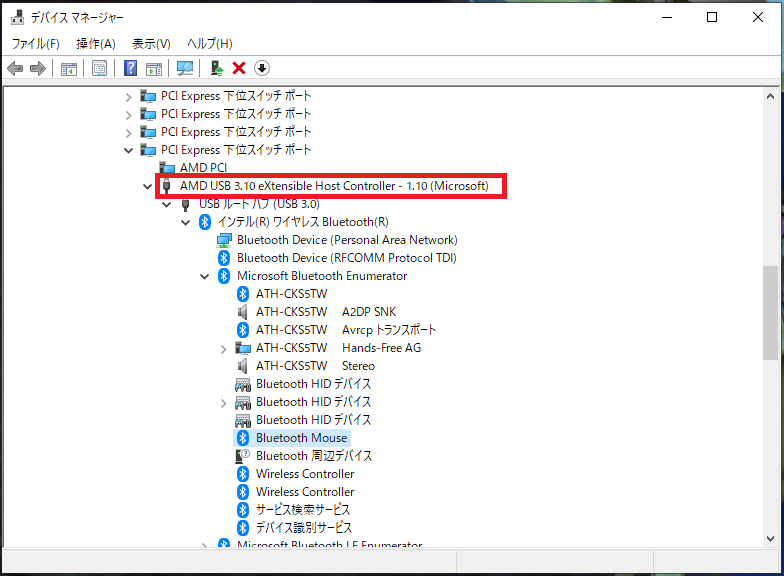Click the red X uninstall device icon
Viewport: 784px width, 576px height.
point(239,68)
